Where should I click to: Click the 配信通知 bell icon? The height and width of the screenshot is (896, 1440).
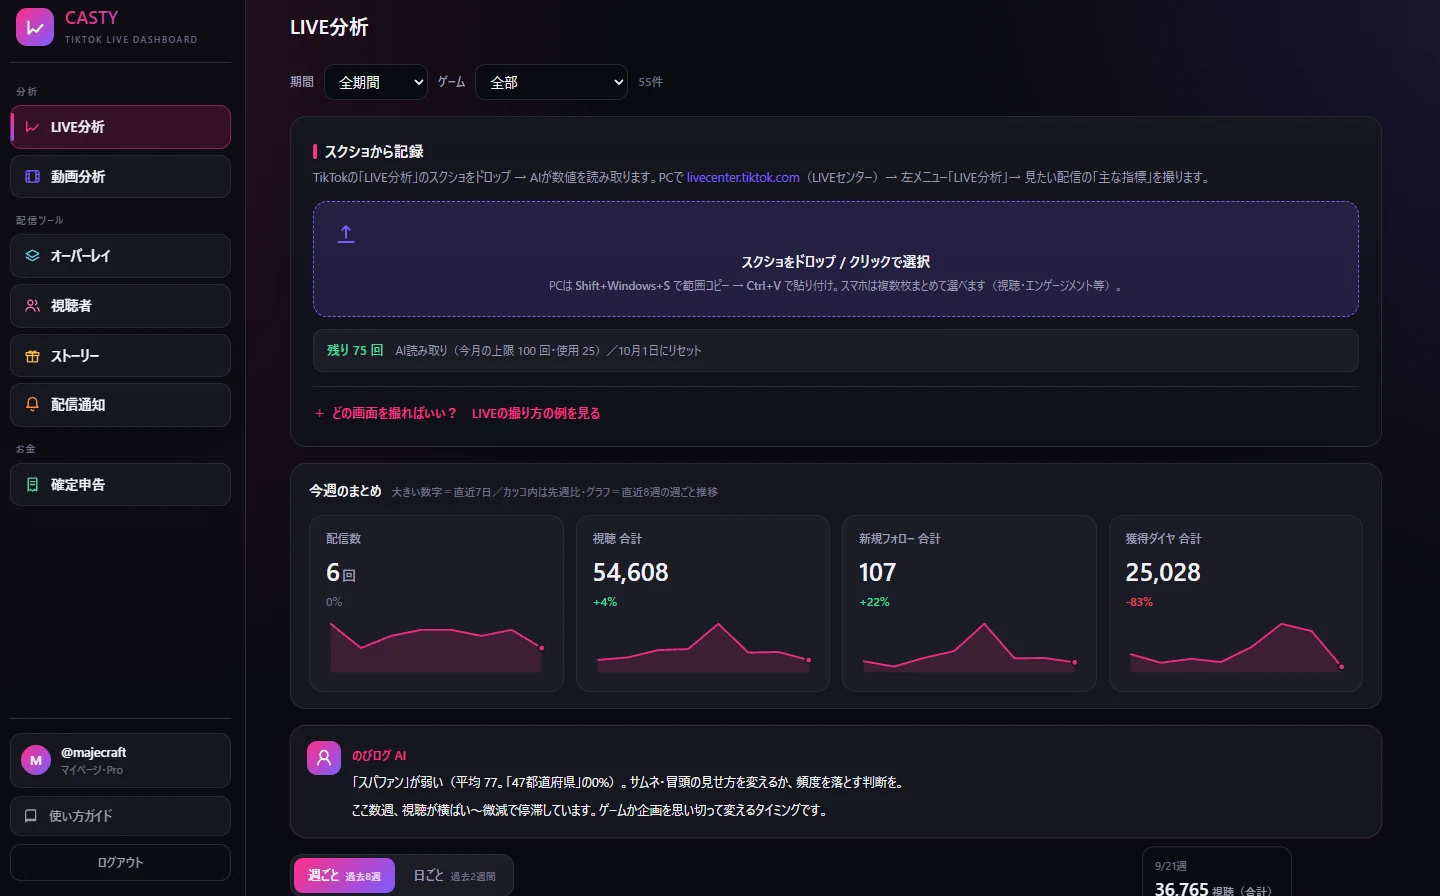tap(32, 405)
